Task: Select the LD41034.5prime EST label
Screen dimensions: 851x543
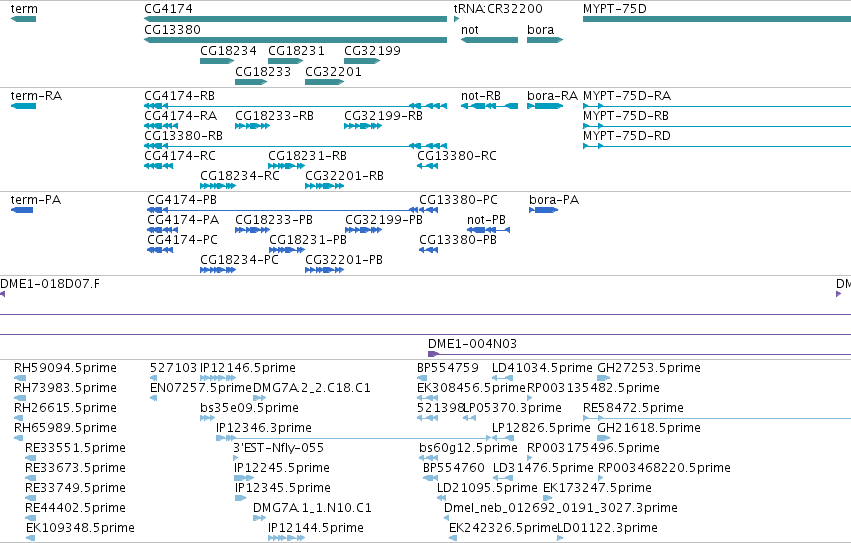Action: [542, 368]
